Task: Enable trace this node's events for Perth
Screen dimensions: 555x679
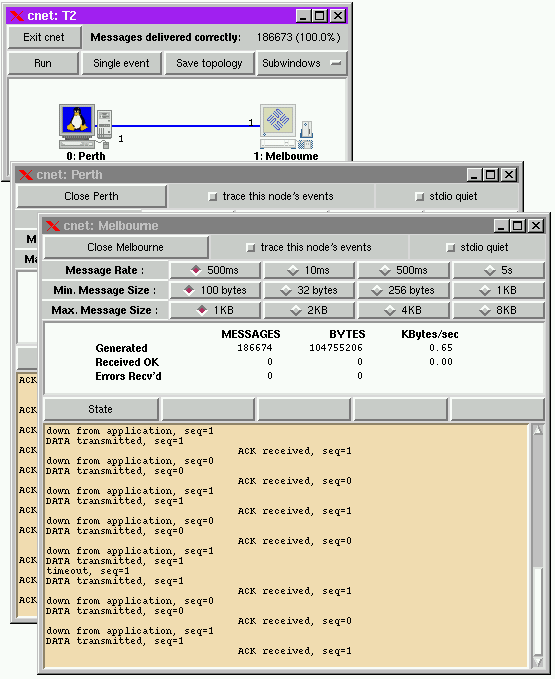Action: tap(212, 197)
